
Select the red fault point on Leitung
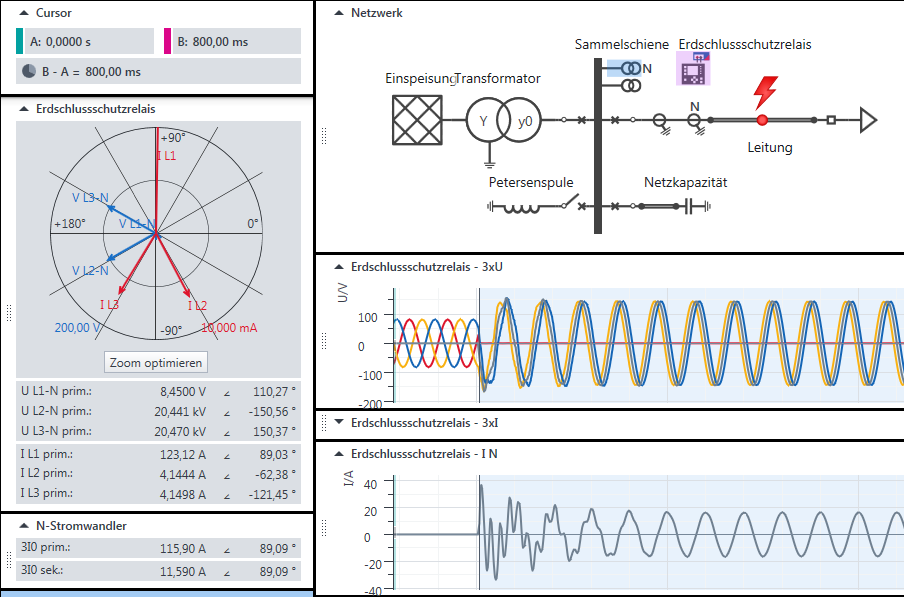[762, 120]
